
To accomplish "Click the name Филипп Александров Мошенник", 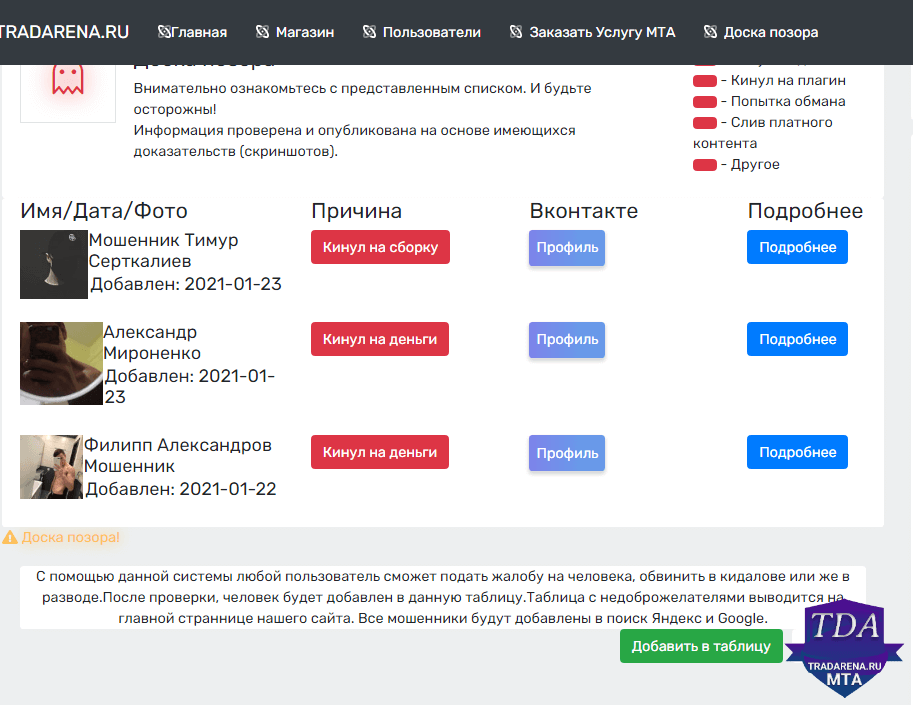I will pos(178,455).
